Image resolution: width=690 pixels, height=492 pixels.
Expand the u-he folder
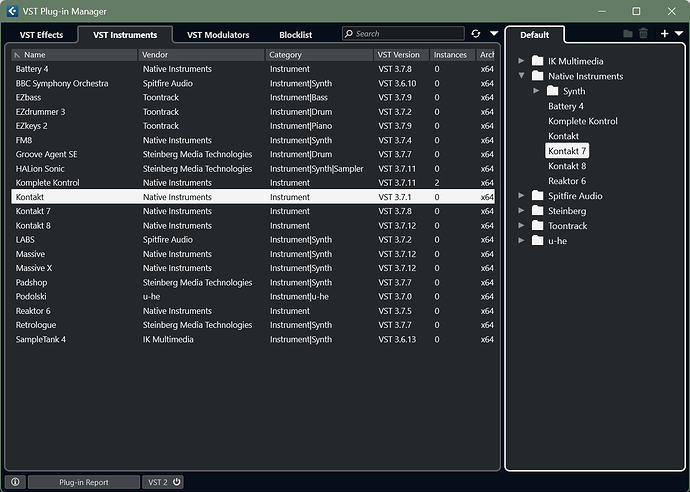tap(521, 240)
